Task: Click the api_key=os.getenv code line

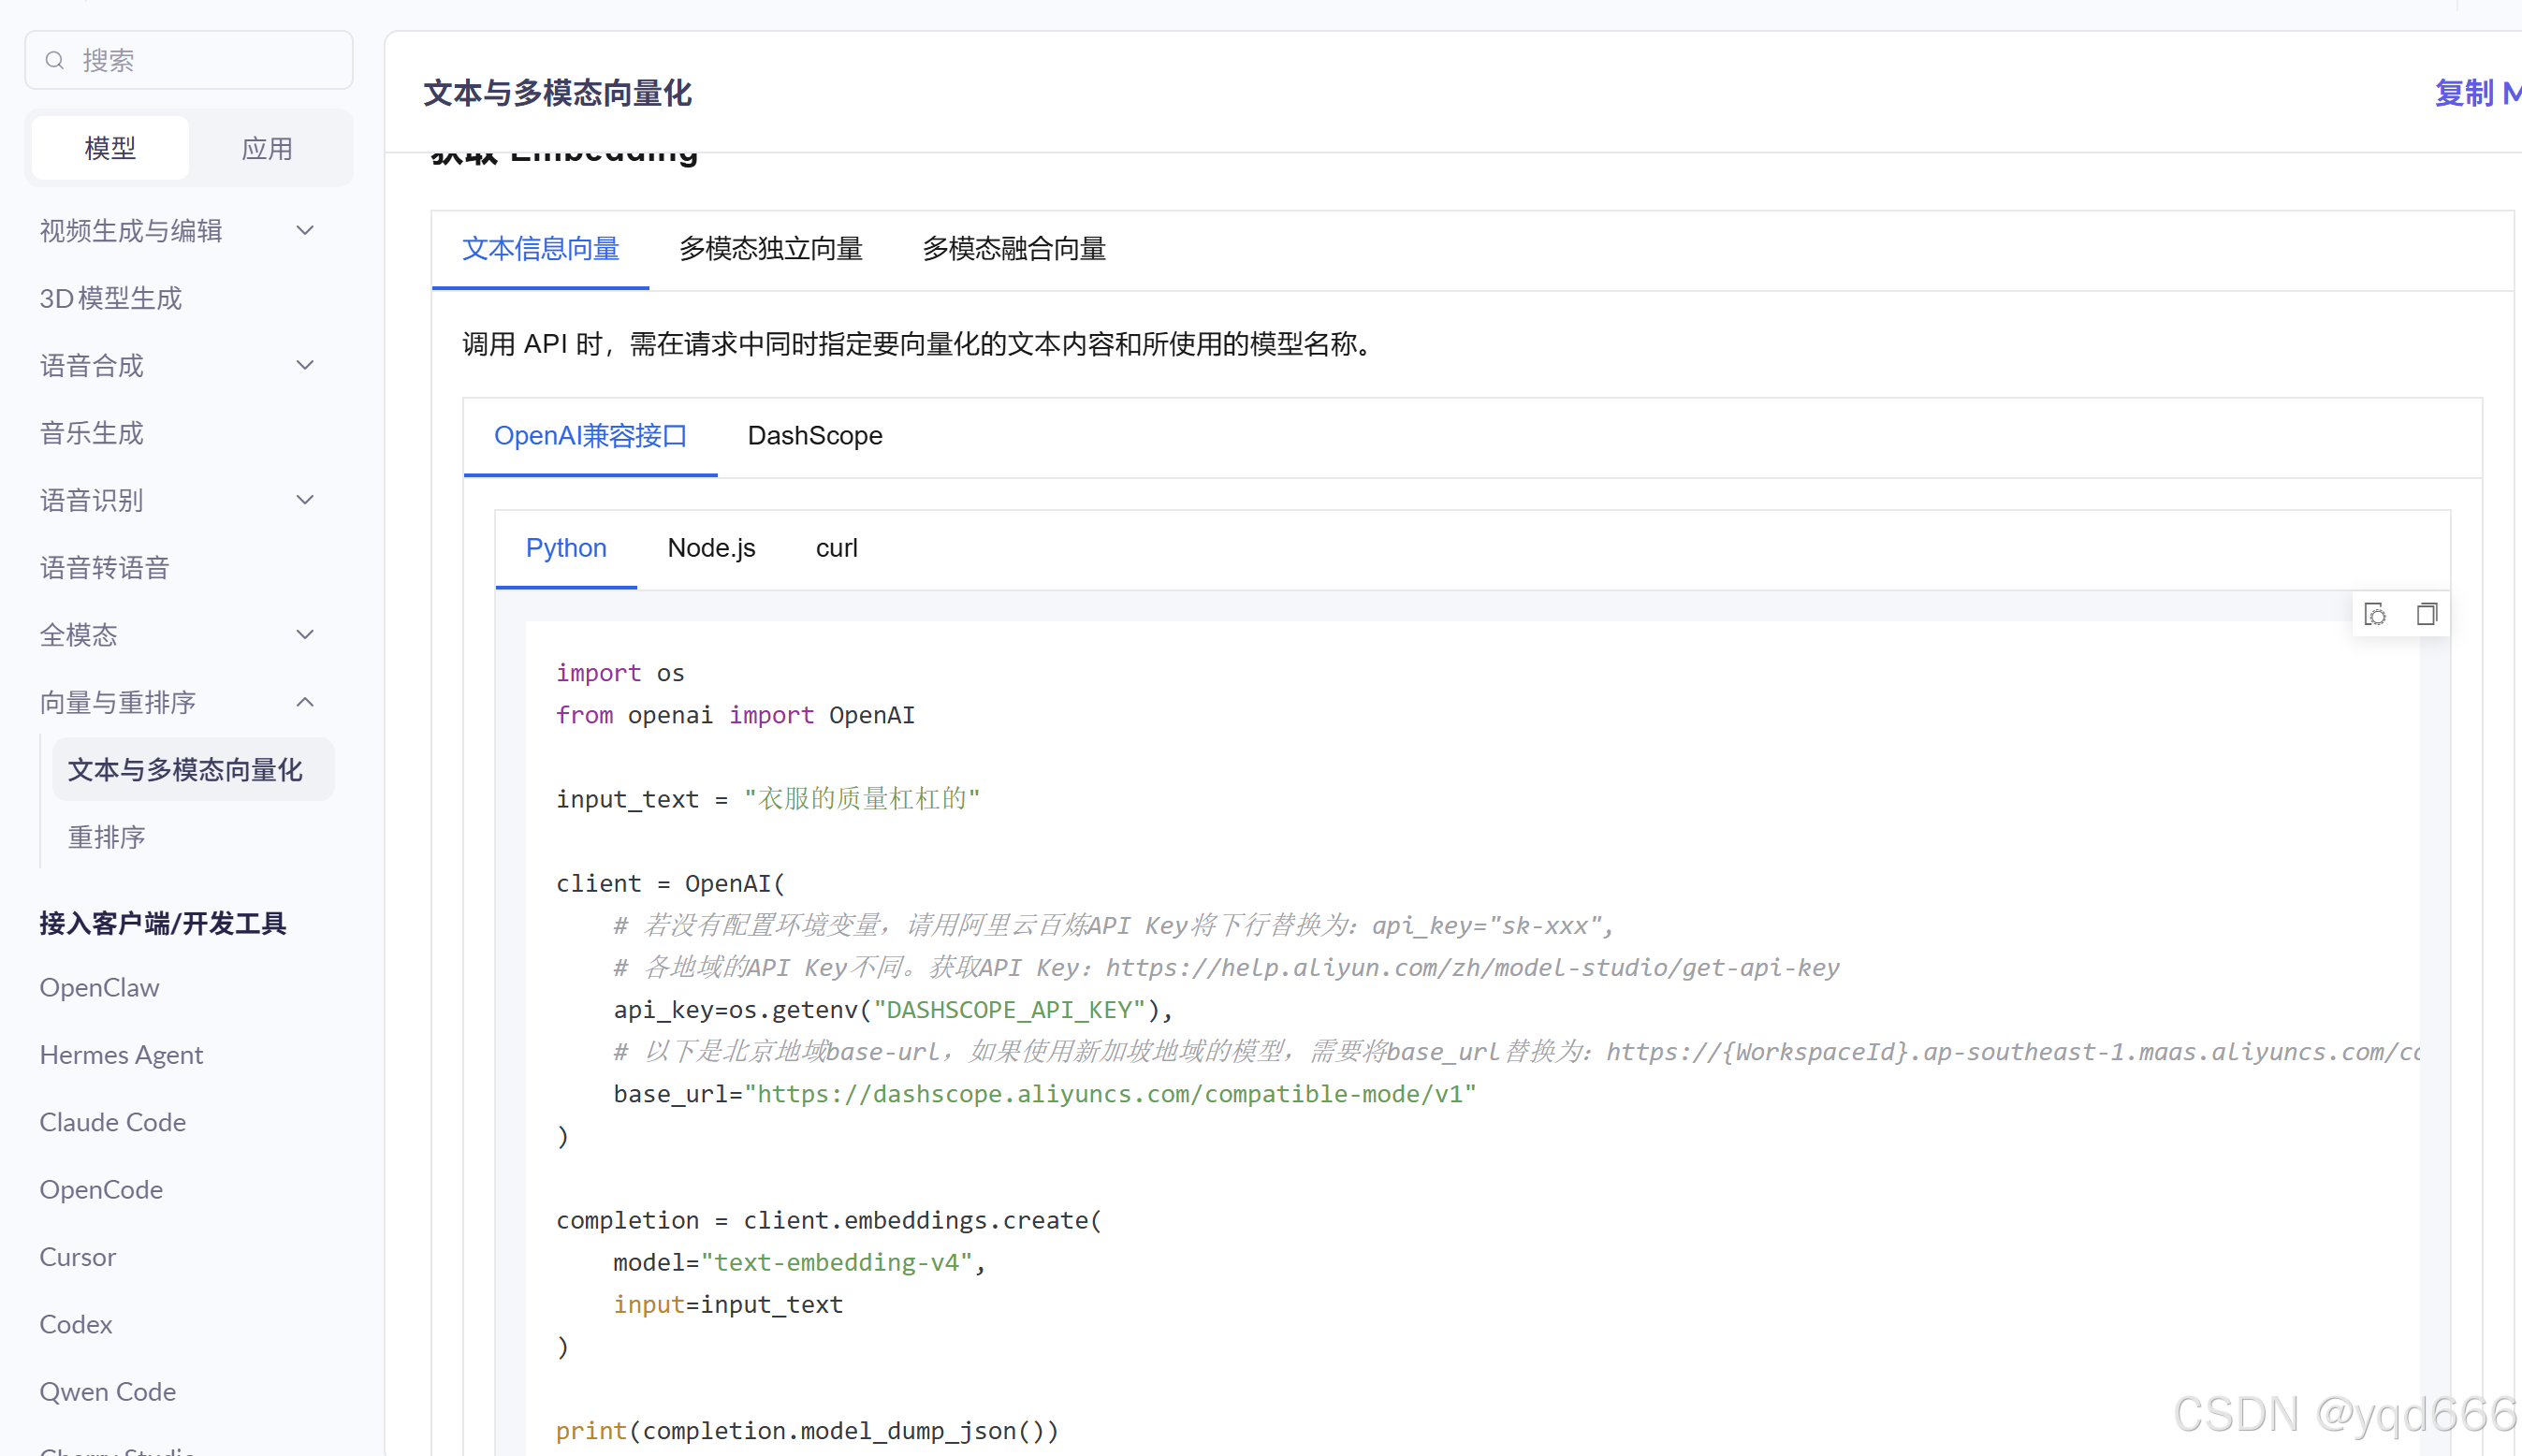Action: [893, 1010]
